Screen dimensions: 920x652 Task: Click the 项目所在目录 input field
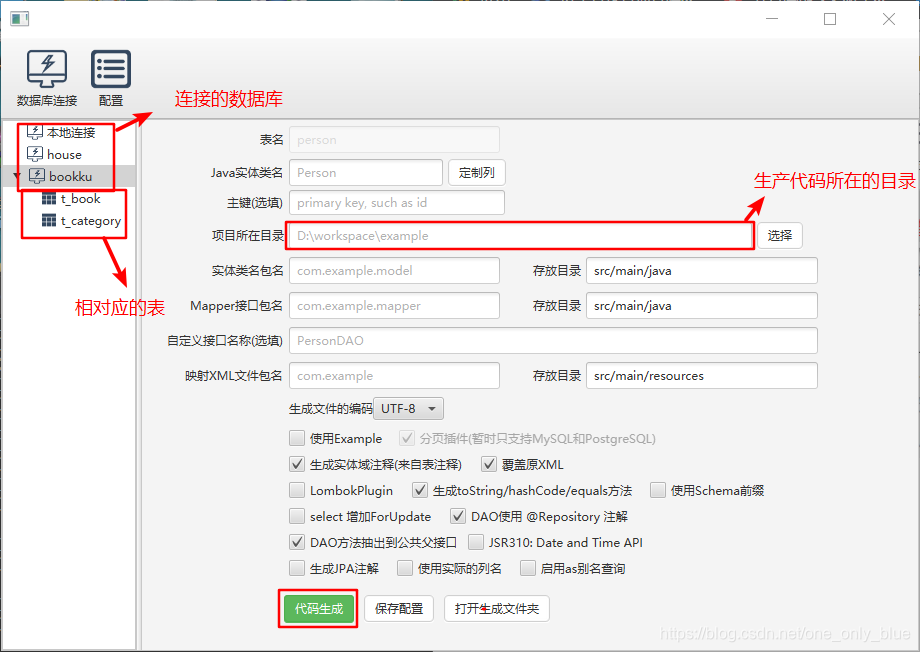click(520, 235)
